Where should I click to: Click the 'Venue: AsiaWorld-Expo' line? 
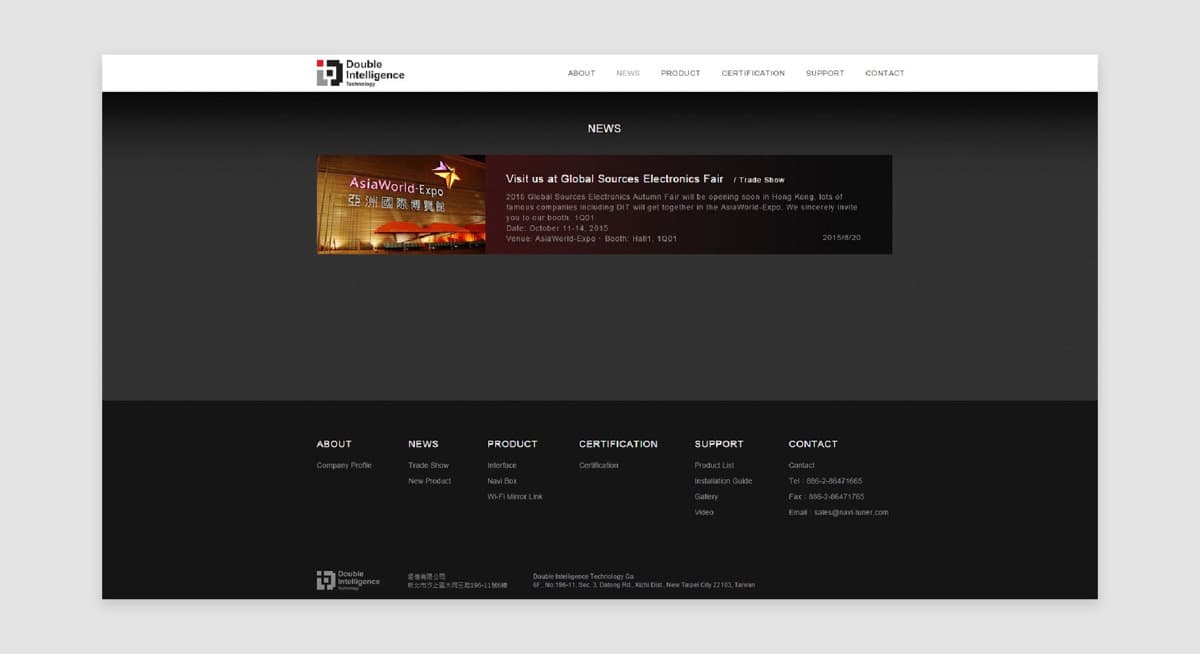[x=550, y=239]
